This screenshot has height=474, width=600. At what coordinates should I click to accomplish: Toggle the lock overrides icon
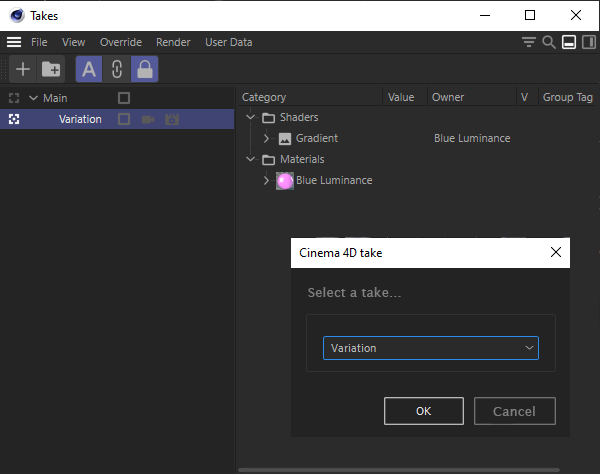(145, 69)
